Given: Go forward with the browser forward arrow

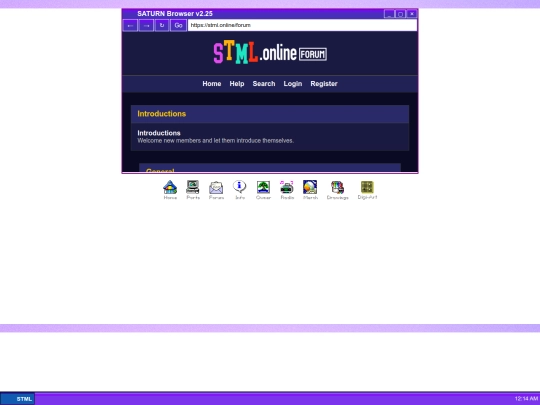Looking at the screenshot, I should 146,25.
